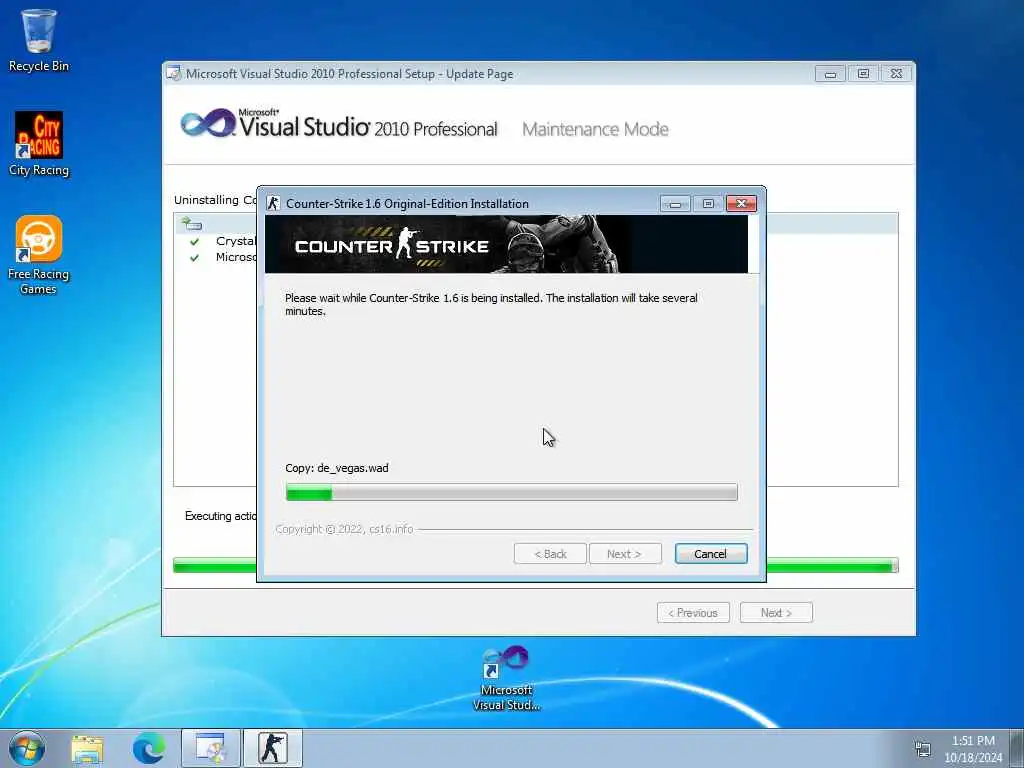Select the Microsoft Visual Studio desktop shortcut
This screenshot has width=1024, height=768.
point(506,679)
